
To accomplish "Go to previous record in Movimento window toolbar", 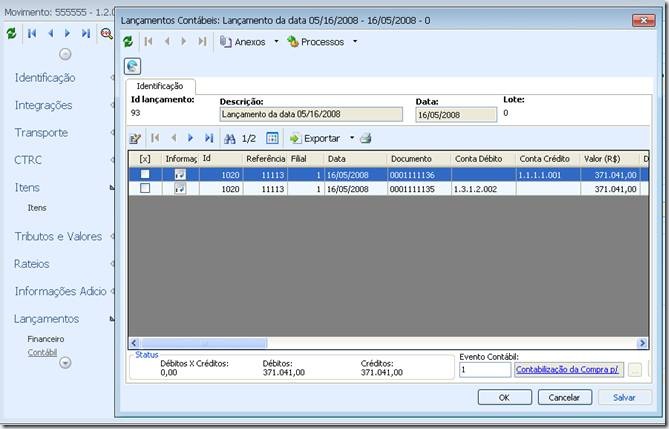I will coord(50,33).
